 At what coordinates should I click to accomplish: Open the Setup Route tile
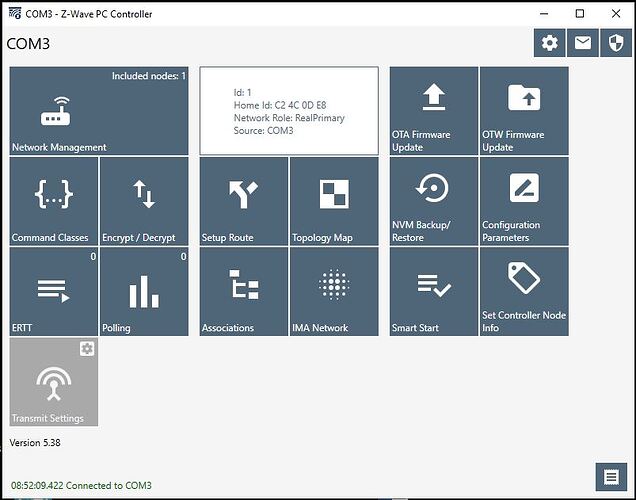point(244,201)
